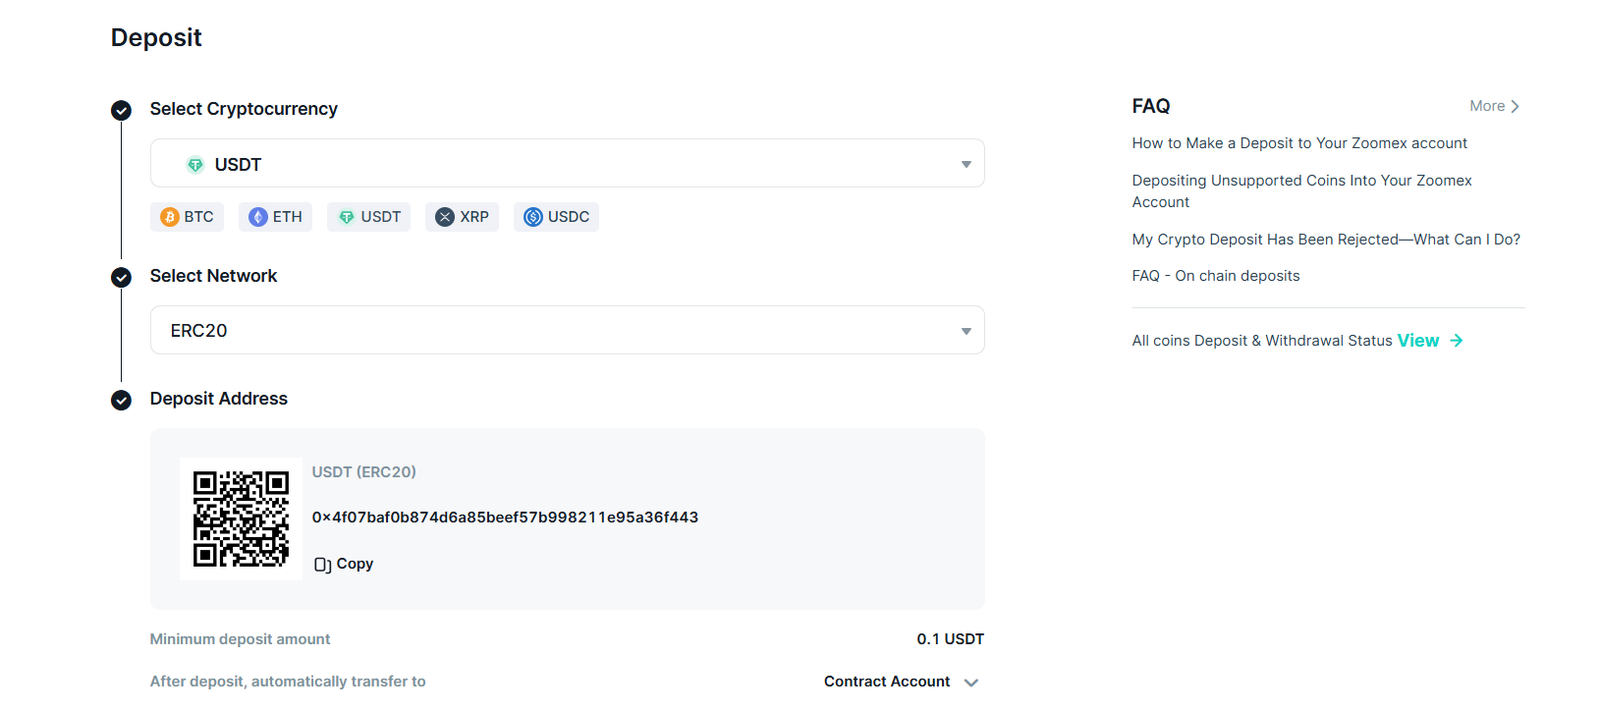Select the XRP quick-pick chip
Viewport: 1600px width, 706px height.
[462, 217]
